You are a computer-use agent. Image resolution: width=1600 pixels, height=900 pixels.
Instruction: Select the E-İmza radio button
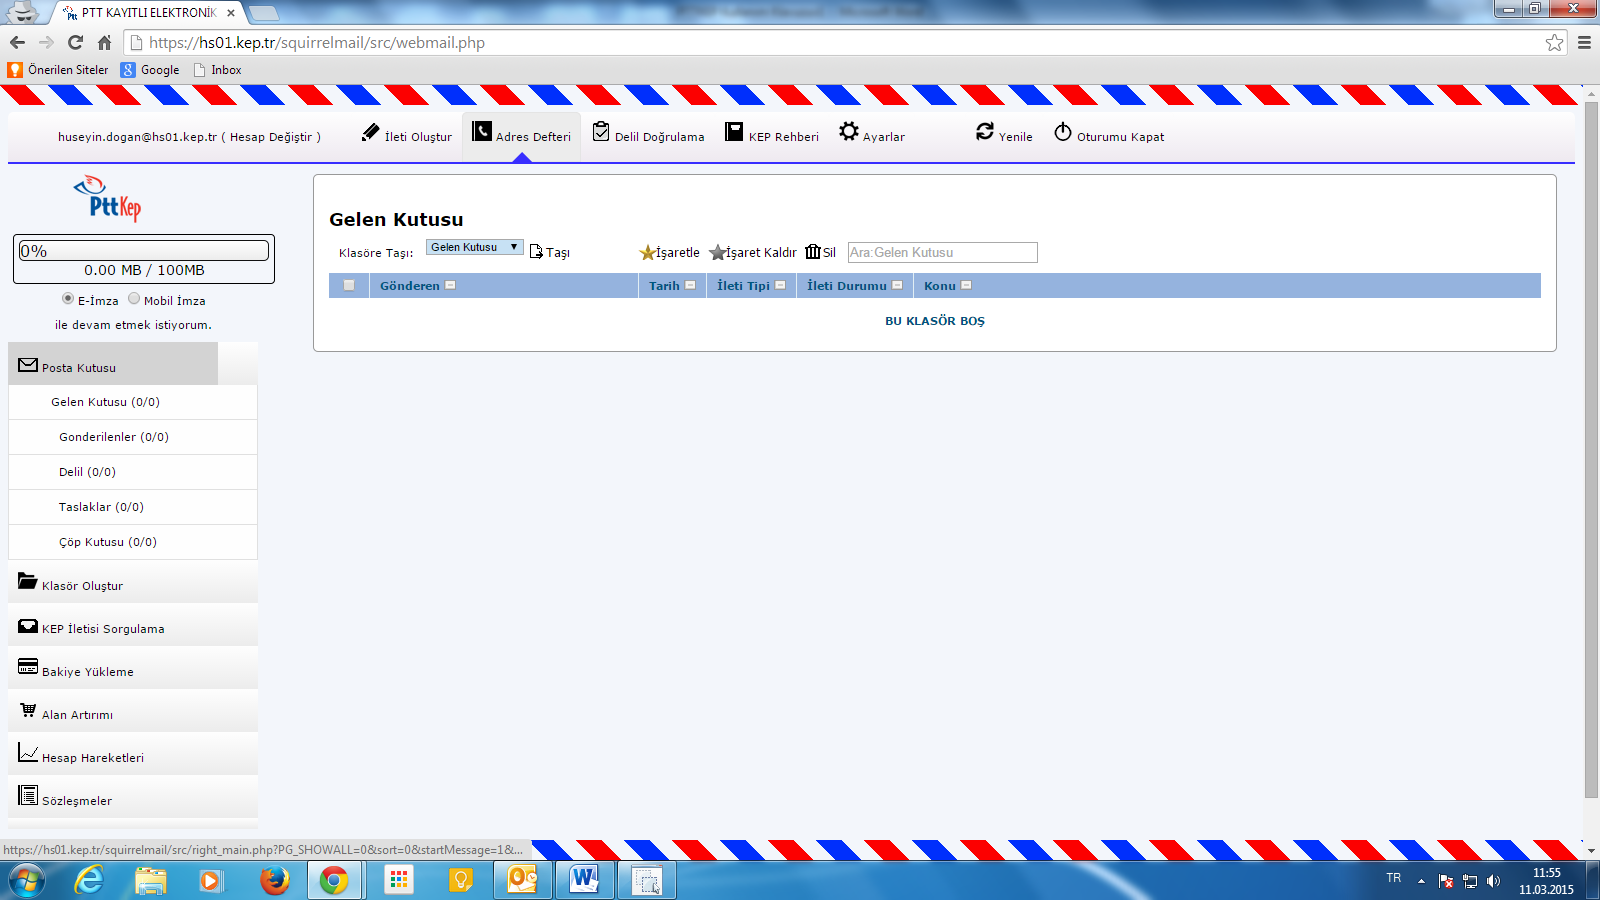68,298
